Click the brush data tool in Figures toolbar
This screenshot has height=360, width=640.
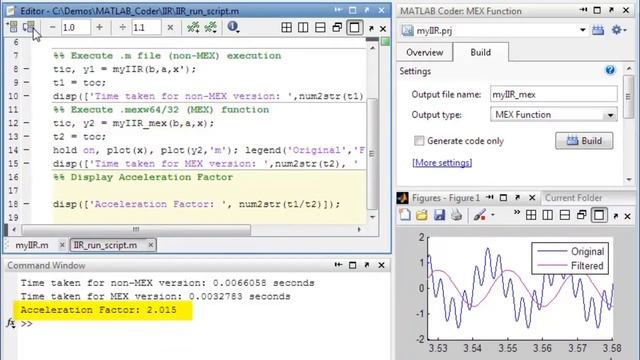coord(480,215)
